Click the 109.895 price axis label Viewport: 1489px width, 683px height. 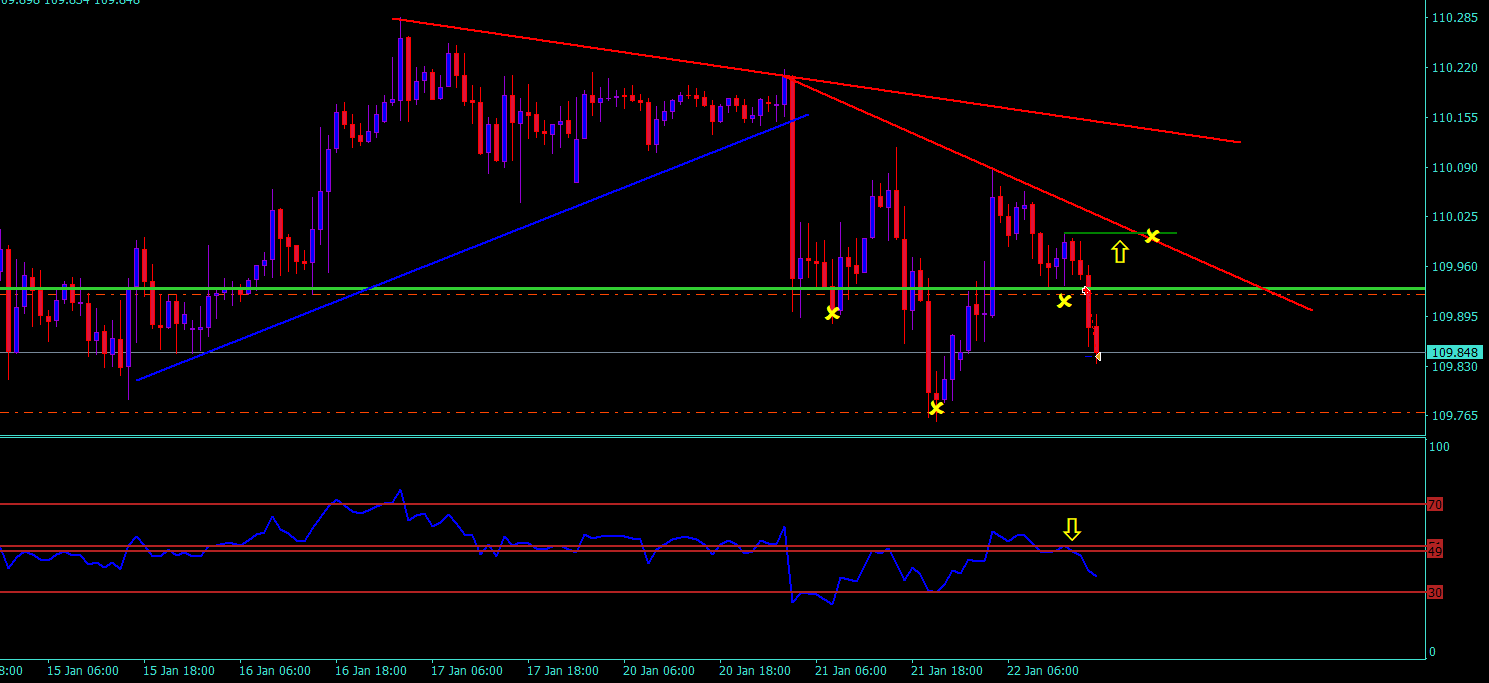[x=1455, y=317]
